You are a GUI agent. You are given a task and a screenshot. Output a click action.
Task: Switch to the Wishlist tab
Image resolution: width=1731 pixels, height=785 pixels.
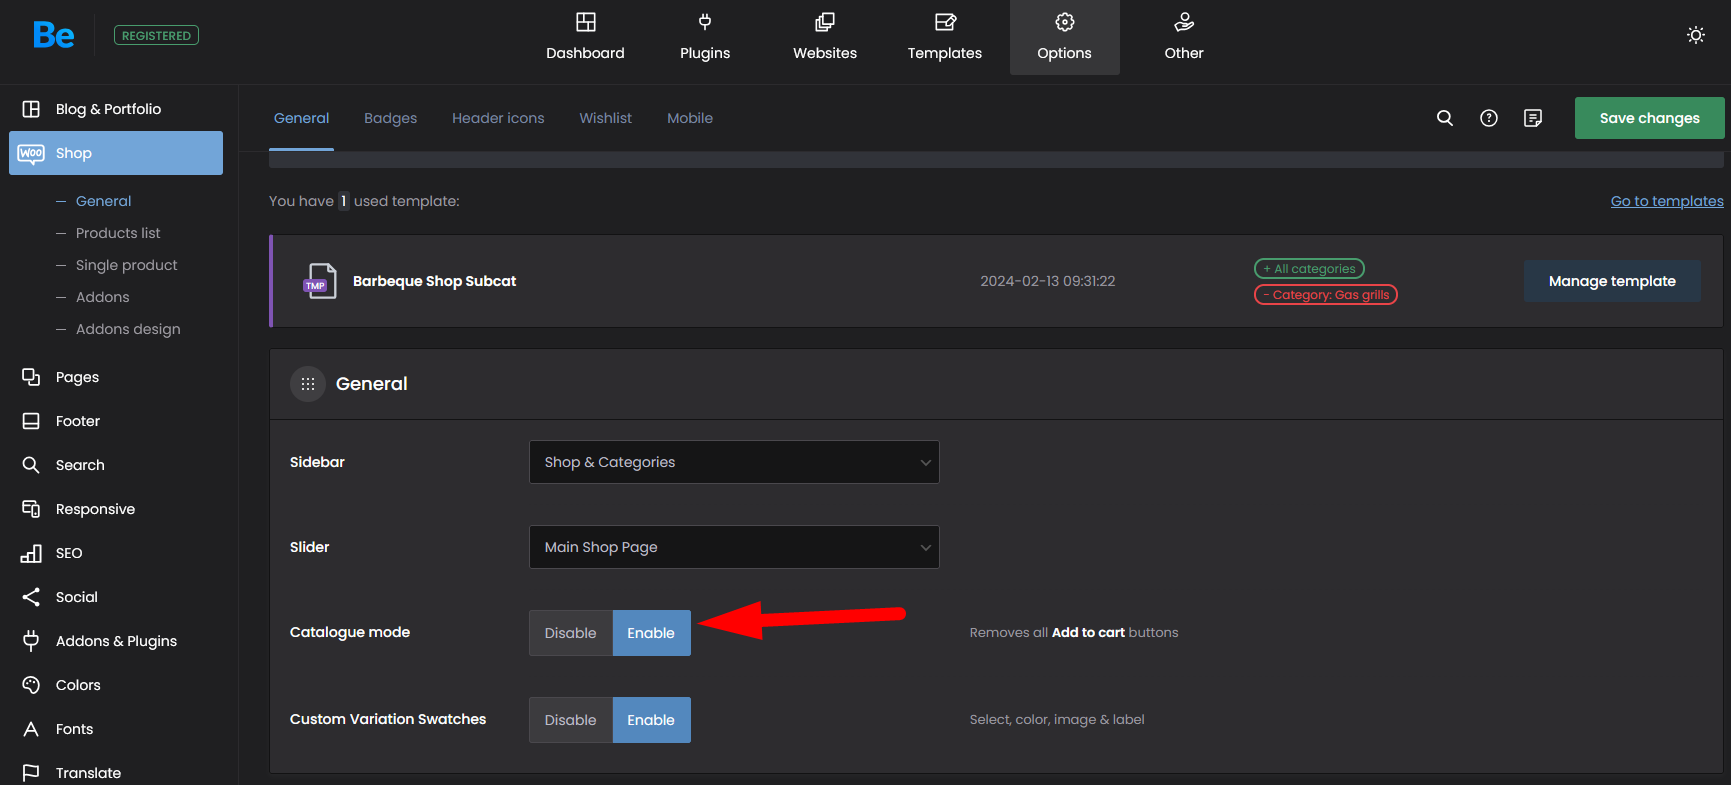[x=606, y=118]
